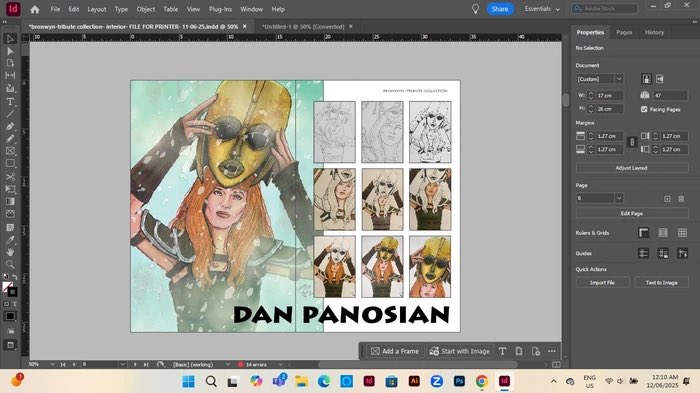The image size is (700, 393).
Task: Click the preflight red error indicator
Action: pyautogui.click(x=241, y=364)
